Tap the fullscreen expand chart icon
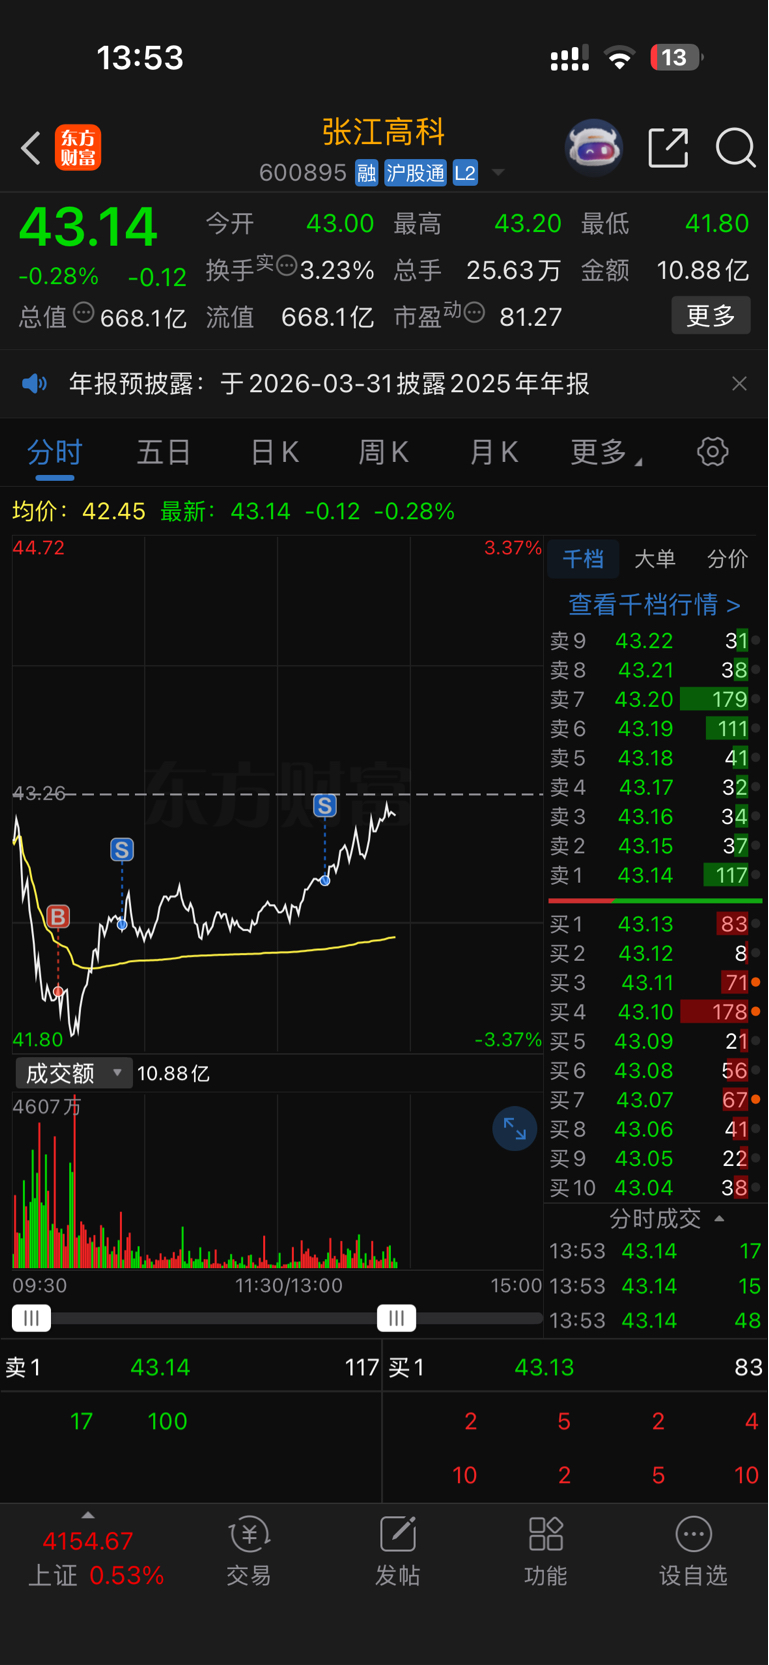The height and width of the screenshot is (1665, 769). (515, 1129)
